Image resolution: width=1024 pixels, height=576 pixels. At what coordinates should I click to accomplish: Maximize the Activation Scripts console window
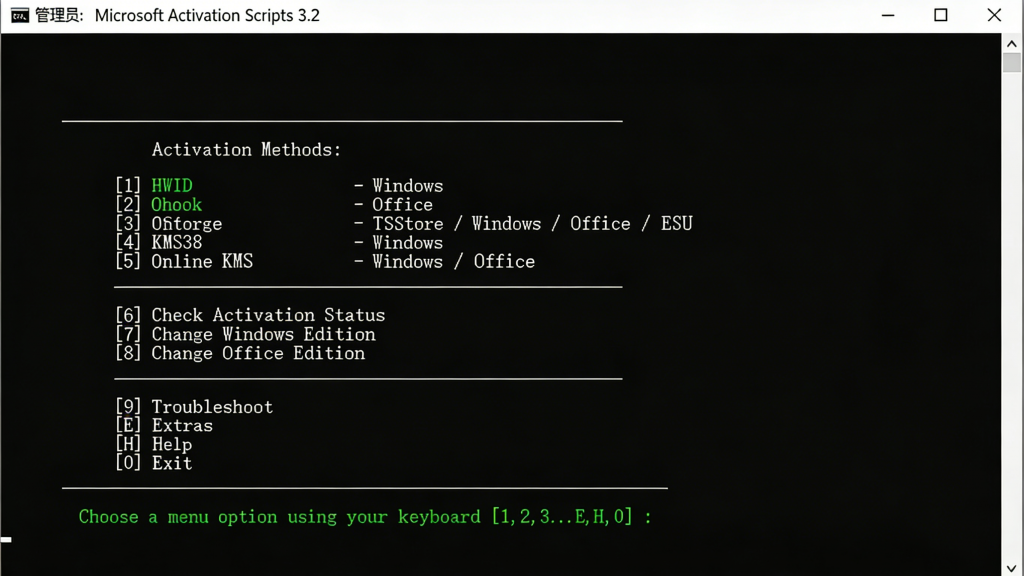click(941, 15)
